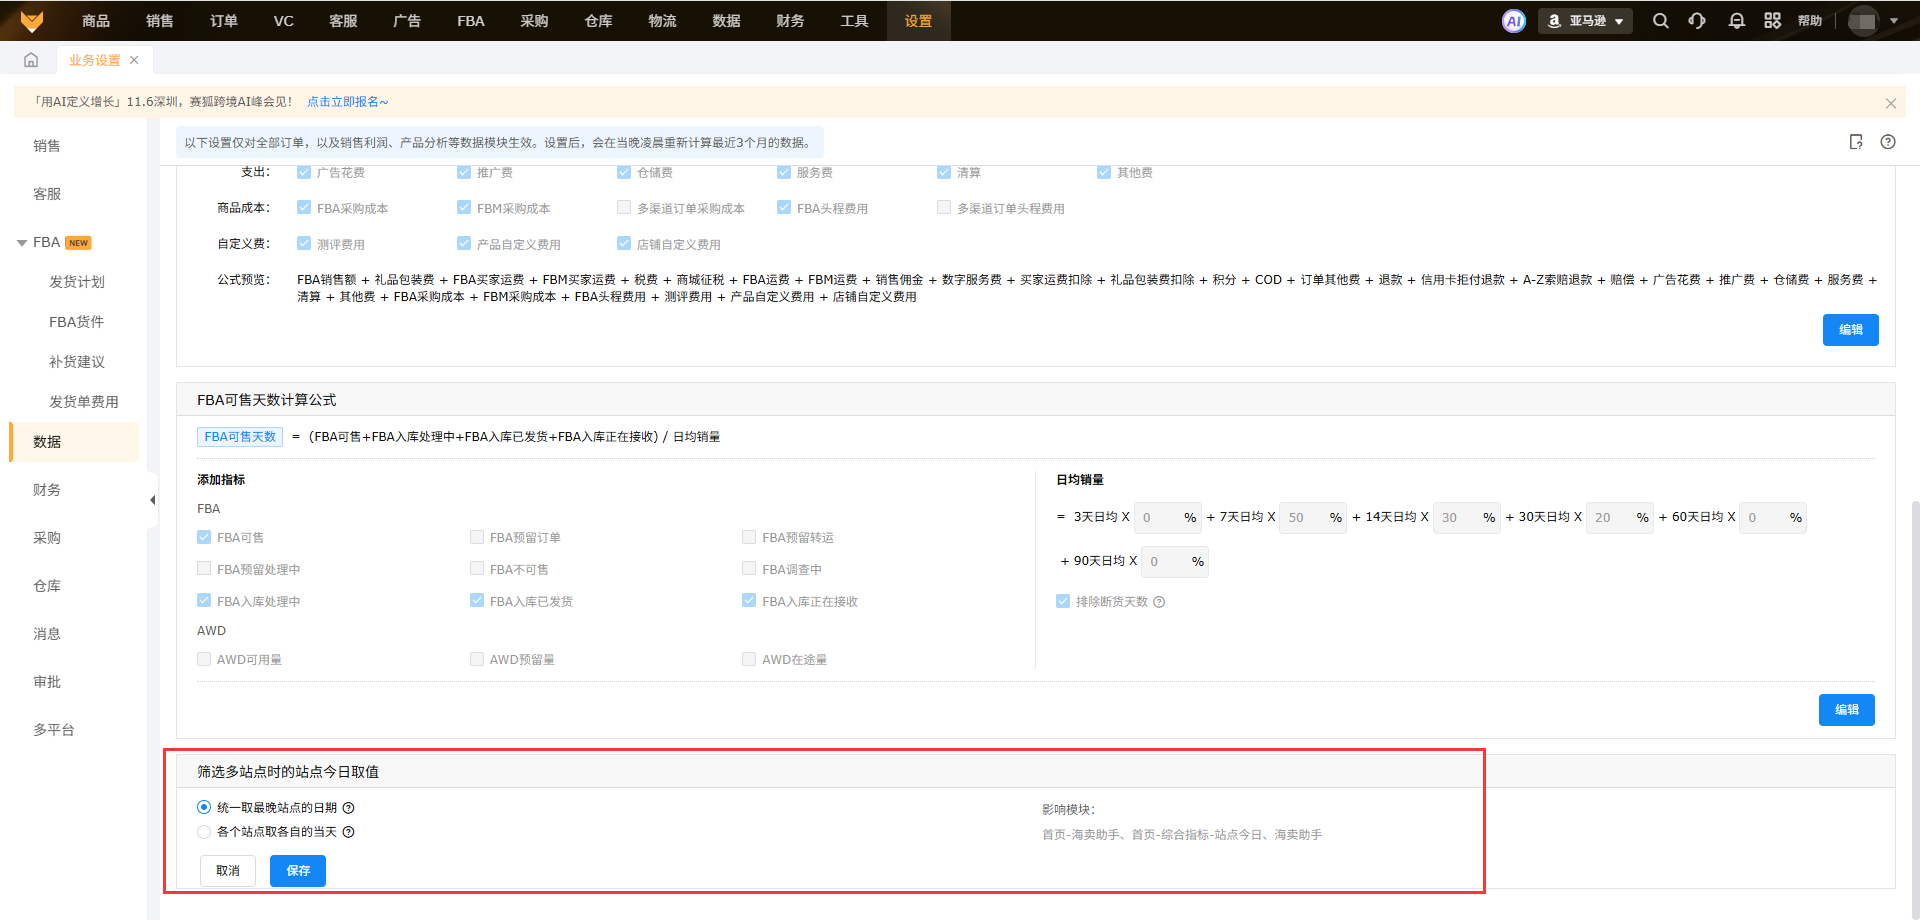Enable the AWD可用量 checkbox

coord(204,659)
